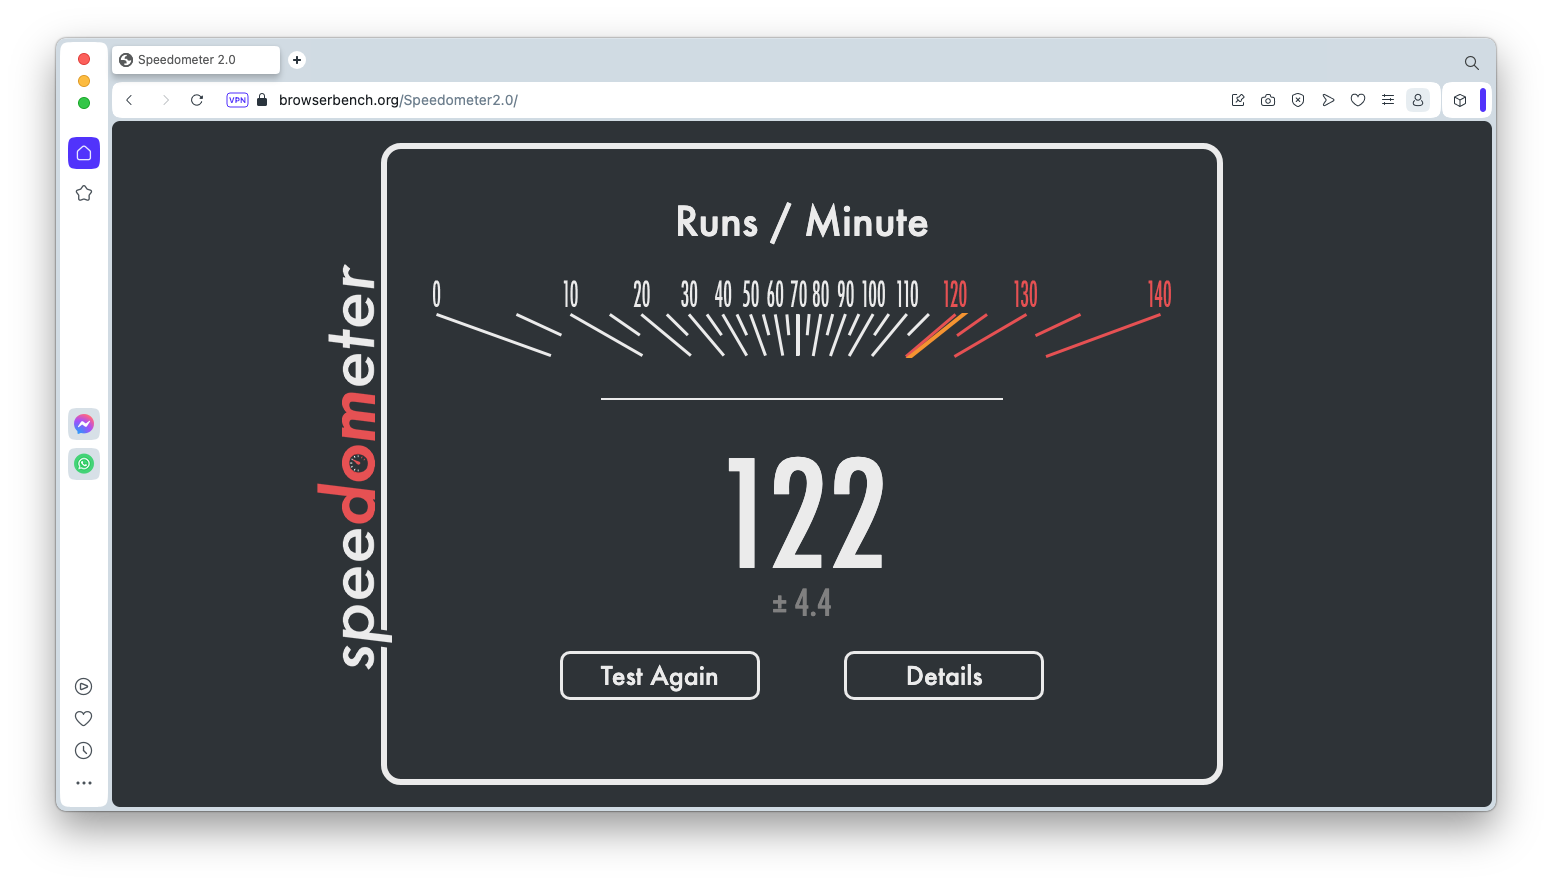
Task: Open the sidebar player icon
Action: coord(84,686)
